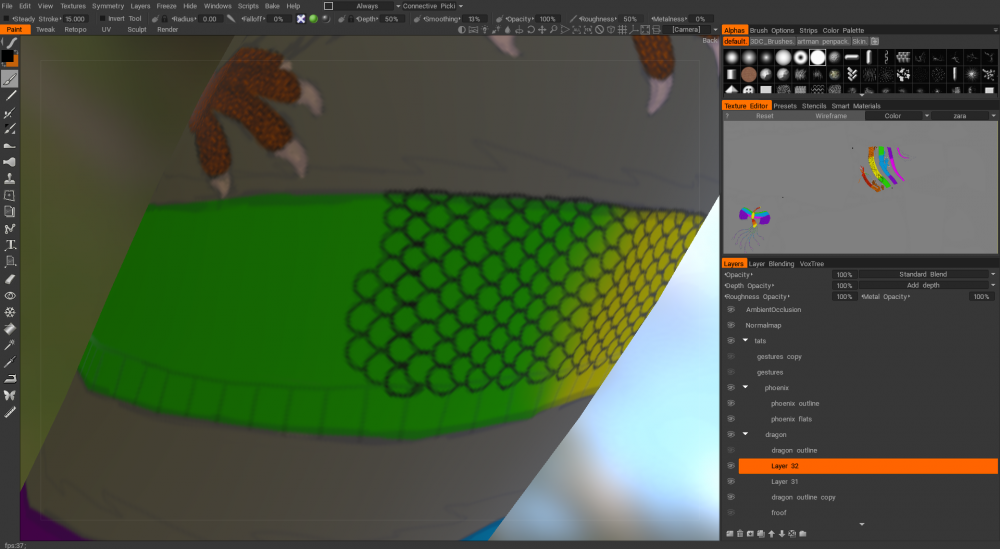This screenshot has height=549, width=1000.
Task: Click the Reset button in Texture Editor
Action: click(765, 116)
